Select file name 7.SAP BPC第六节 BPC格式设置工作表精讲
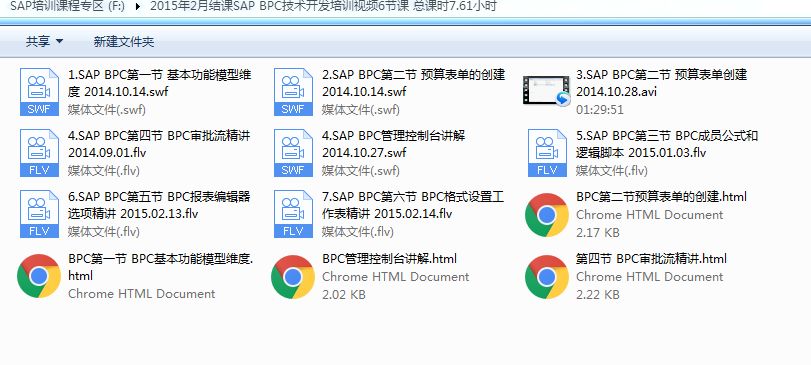 point(413,205)
